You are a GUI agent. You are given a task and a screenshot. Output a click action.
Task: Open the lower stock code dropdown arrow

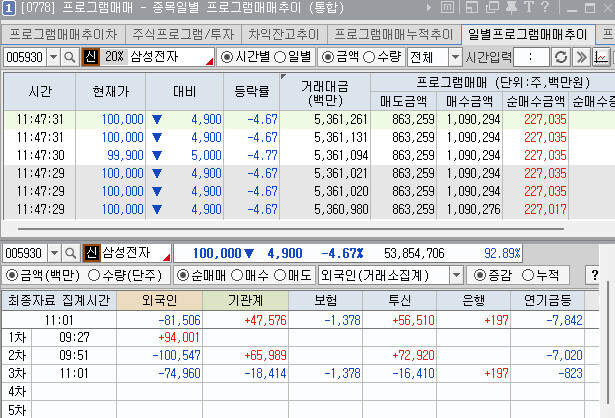coord(54,253)
